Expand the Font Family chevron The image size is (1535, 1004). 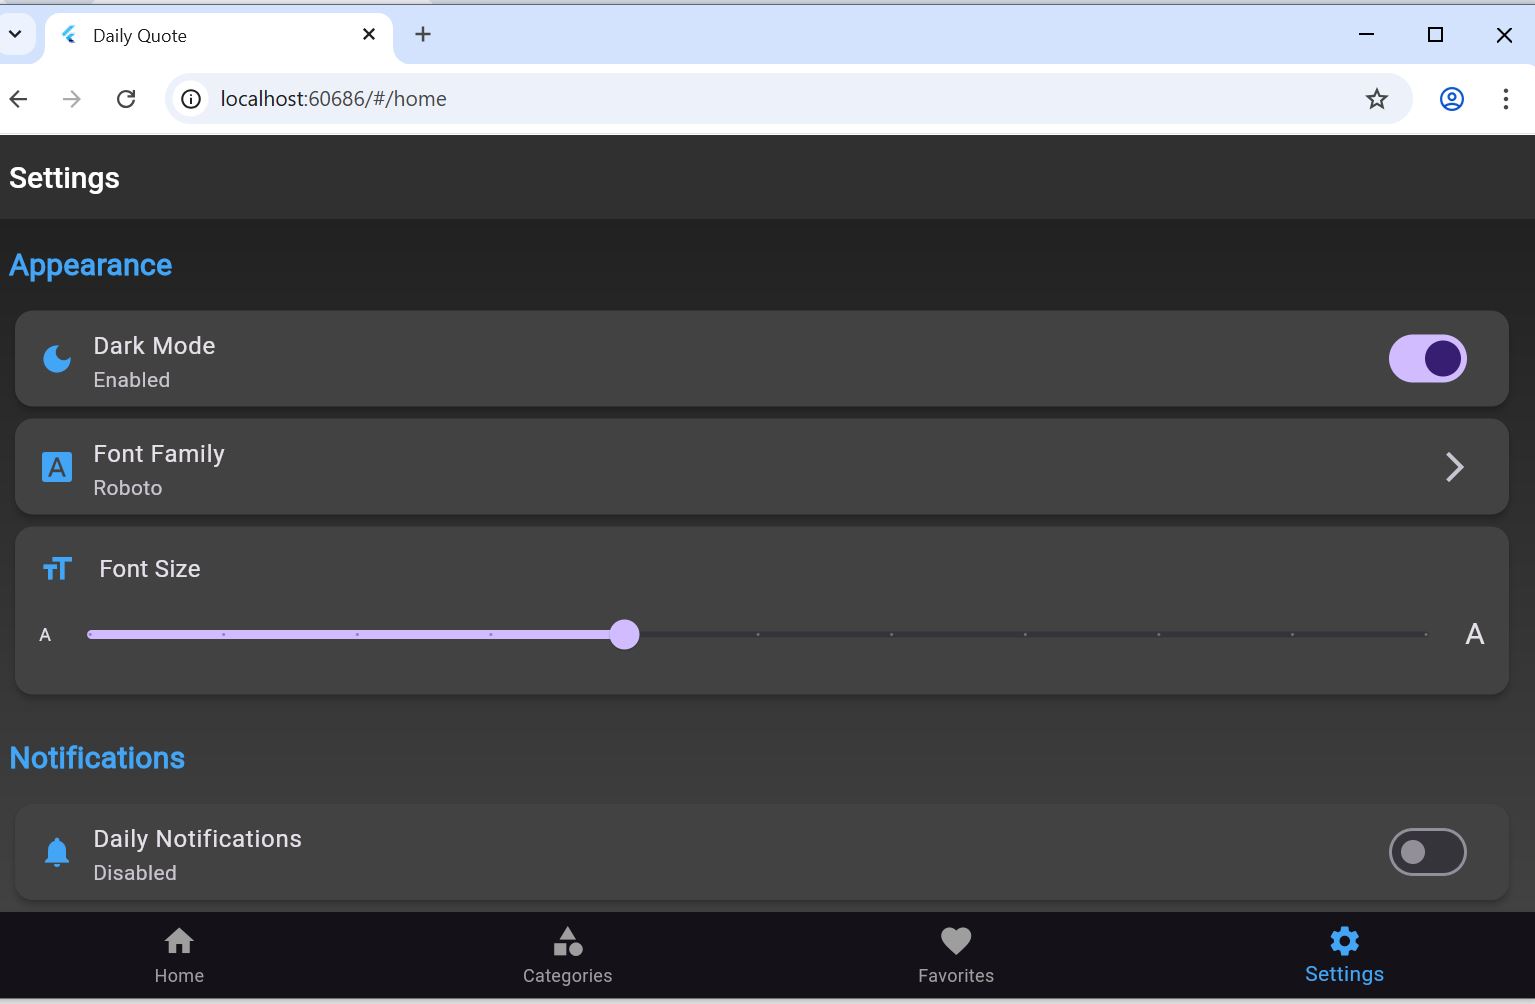point(1454,467)
